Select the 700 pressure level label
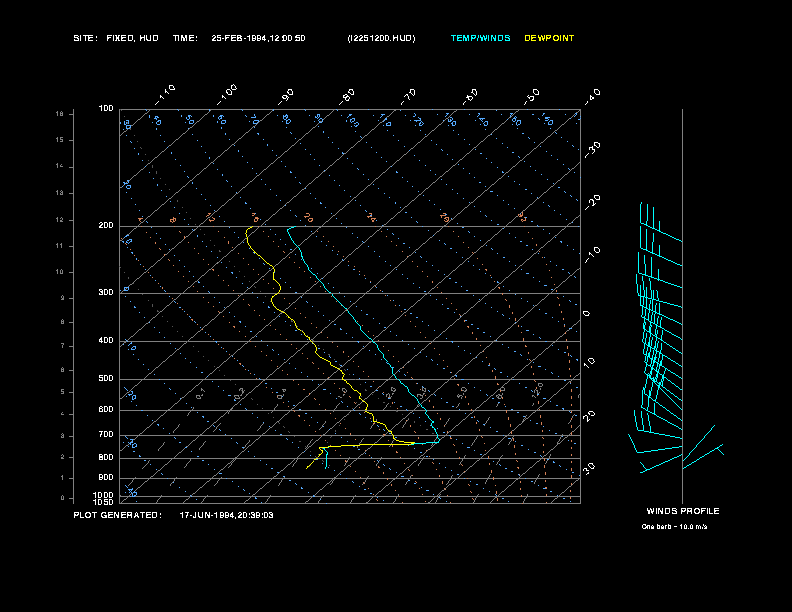This screenshot has height=612, width=792. (x=106, y=435)
